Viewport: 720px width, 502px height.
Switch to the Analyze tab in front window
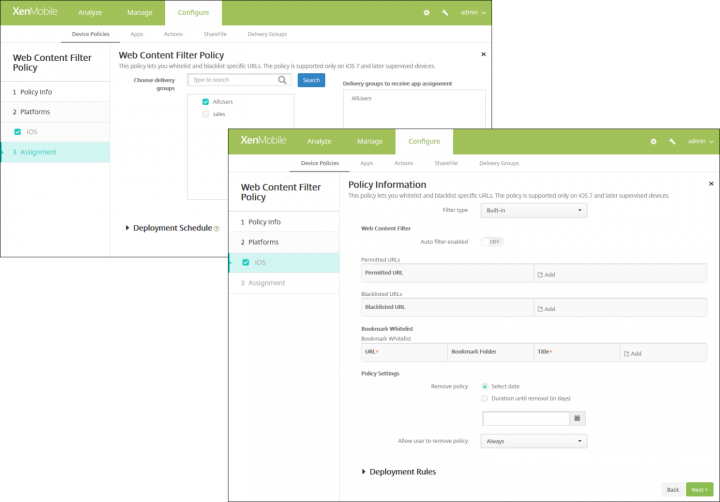click(319, 142)
